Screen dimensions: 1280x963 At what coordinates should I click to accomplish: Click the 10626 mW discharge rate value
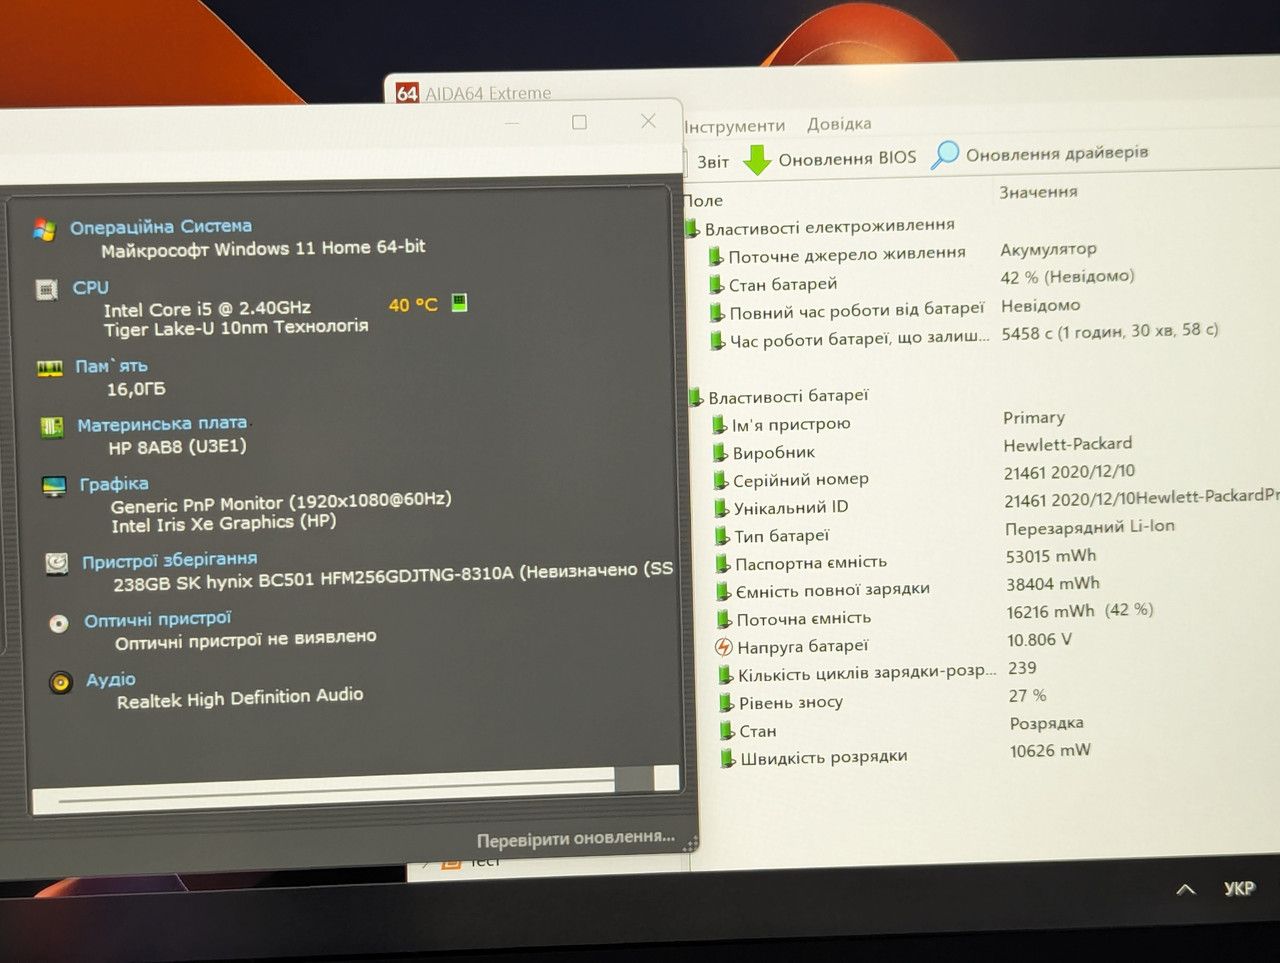pos(1050,751)
